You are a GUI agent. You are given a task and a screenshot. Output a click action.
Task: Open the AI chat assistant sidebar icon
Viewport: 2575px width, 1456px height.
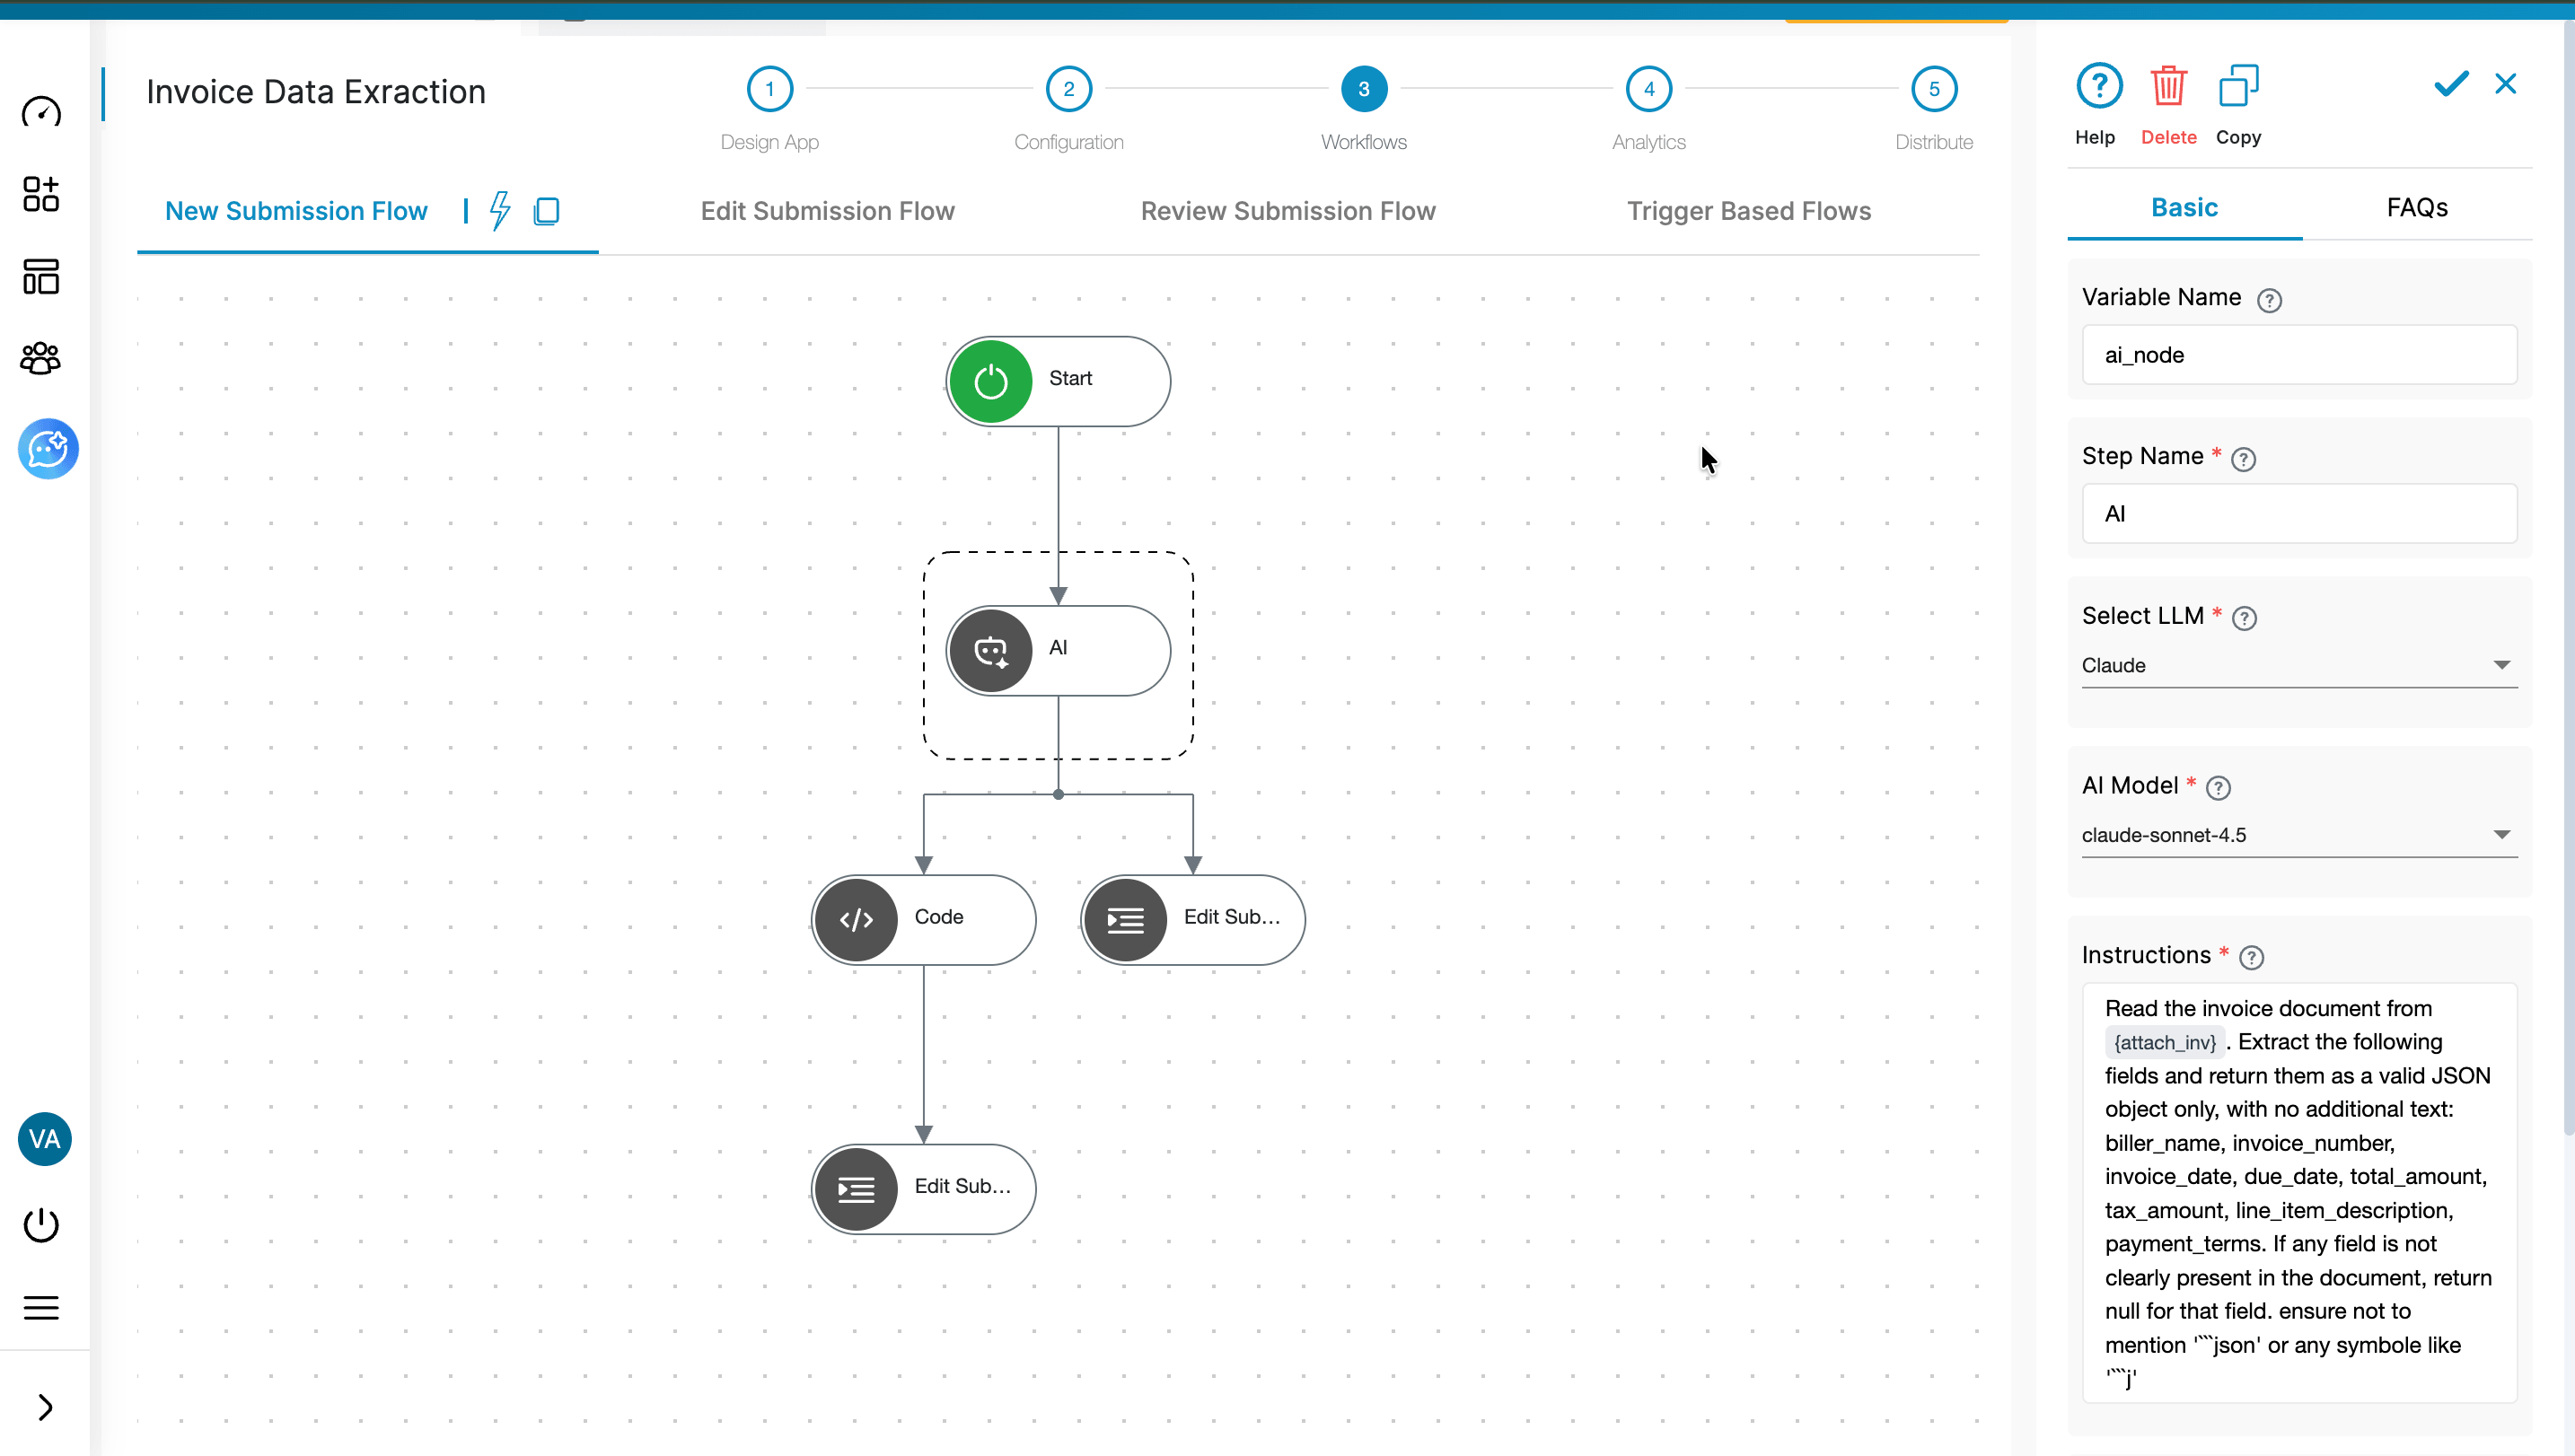(47, 449)
